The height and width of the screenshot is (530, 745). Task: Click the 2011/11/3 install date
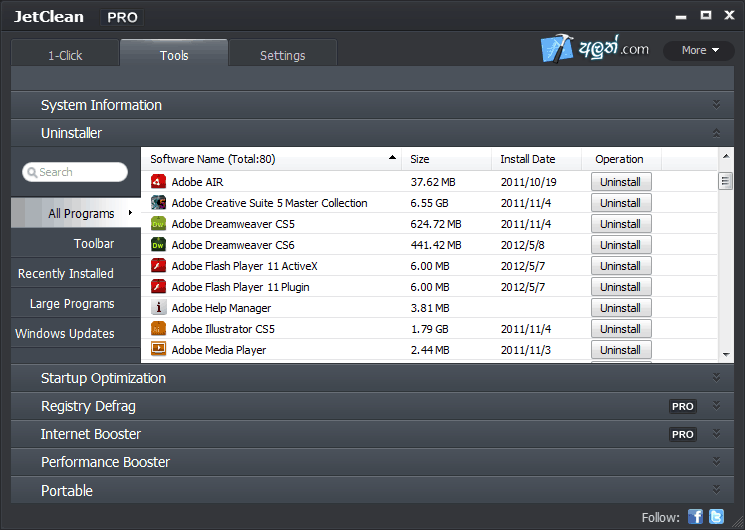click(525, 350)
